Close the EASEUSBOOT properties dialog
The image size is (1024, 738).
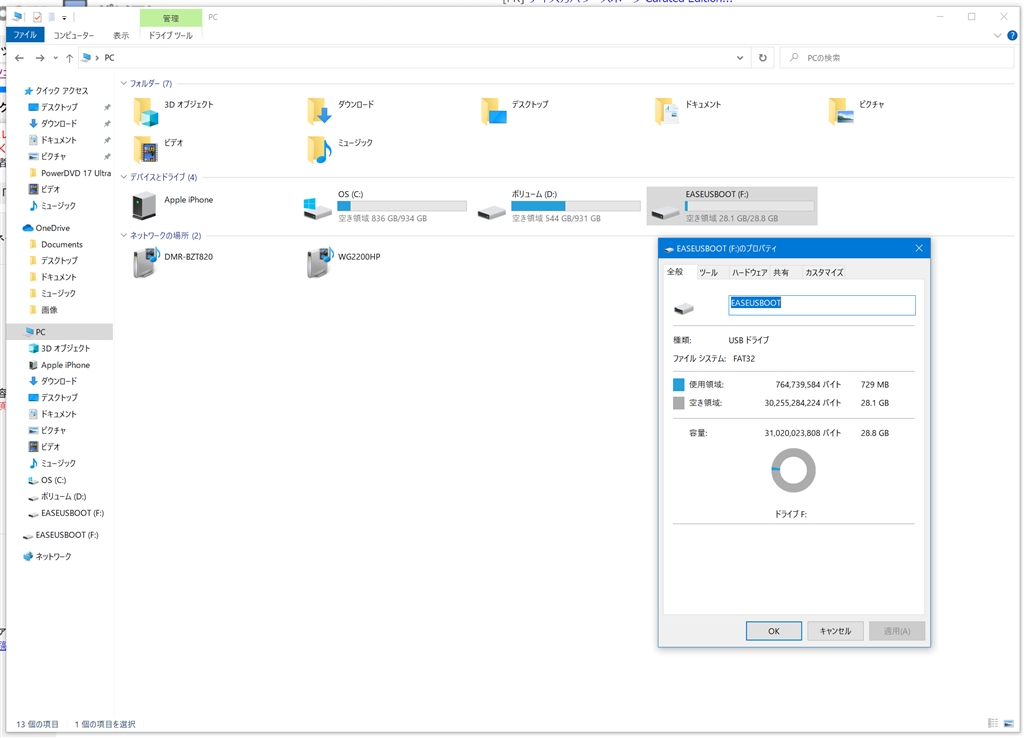tap(919, 248)
